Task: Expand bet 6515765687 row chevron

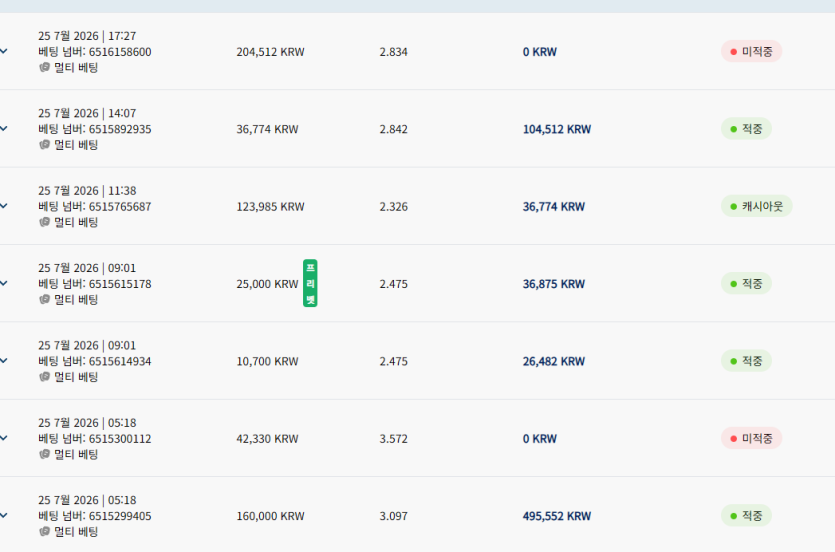Action: tap(3, 206)
